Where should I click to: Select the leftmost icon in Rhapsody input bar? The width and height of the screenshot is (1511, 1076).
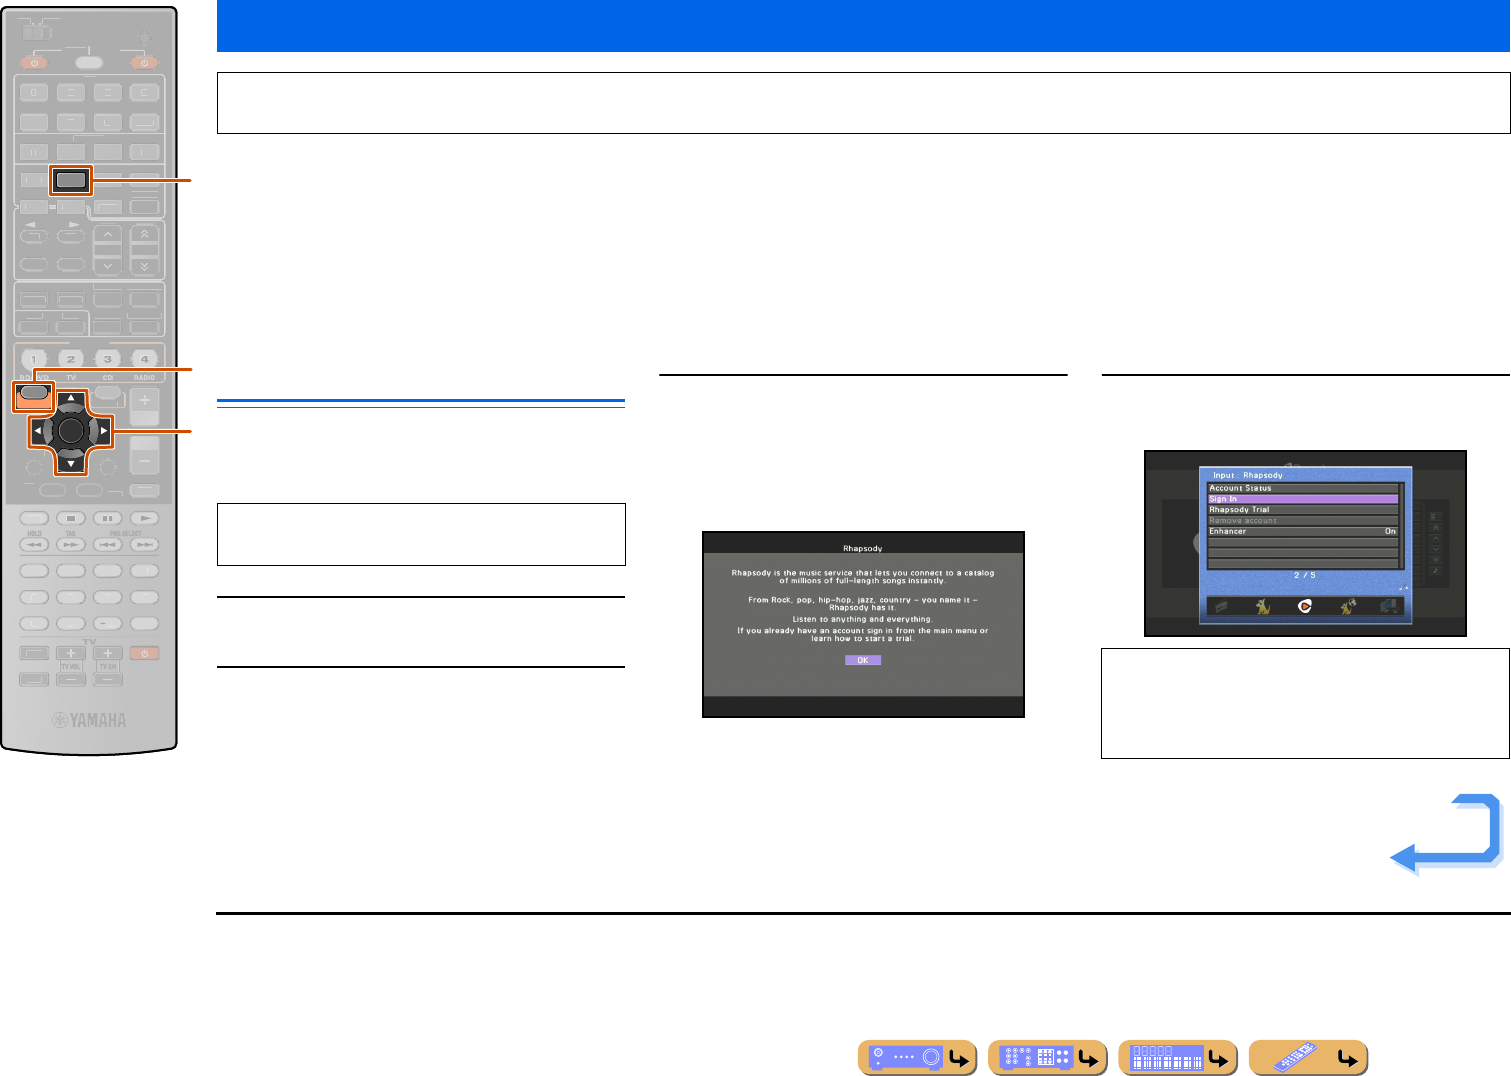[x=1221, y=606]
